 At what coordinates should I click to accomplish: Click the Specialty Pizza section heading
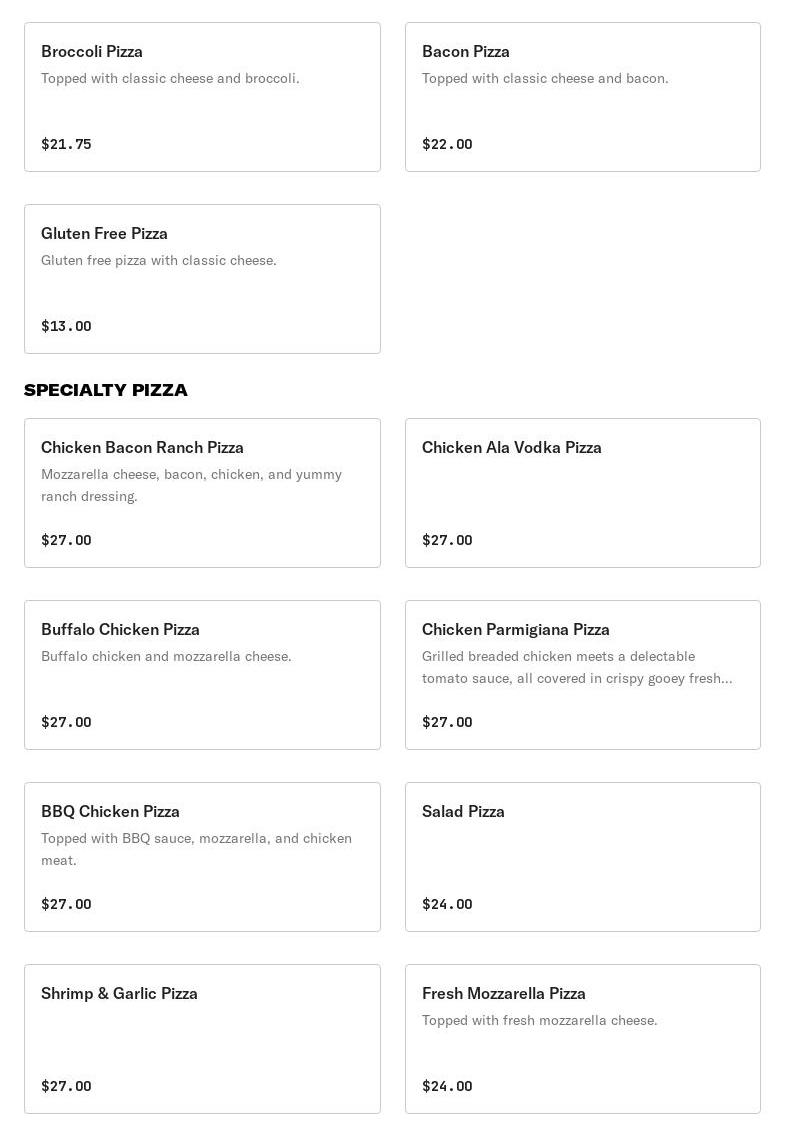[106, 390]
